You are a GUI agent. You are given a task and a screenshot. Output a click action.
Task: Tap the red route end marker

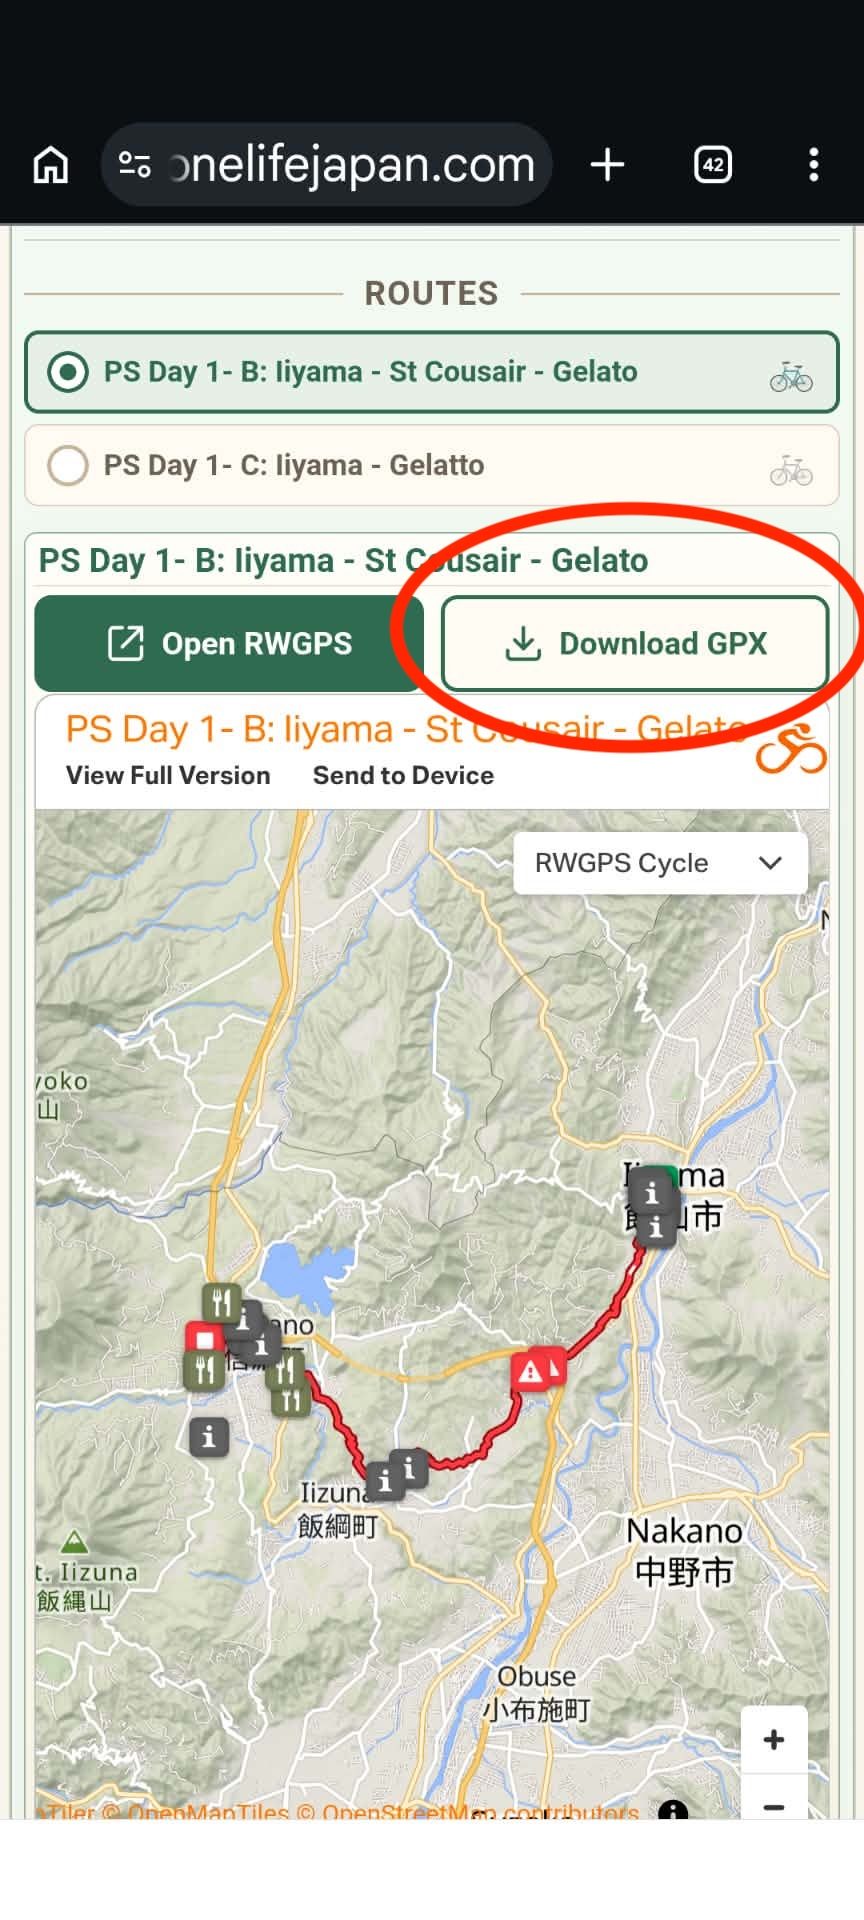(x=205, y=1339)
